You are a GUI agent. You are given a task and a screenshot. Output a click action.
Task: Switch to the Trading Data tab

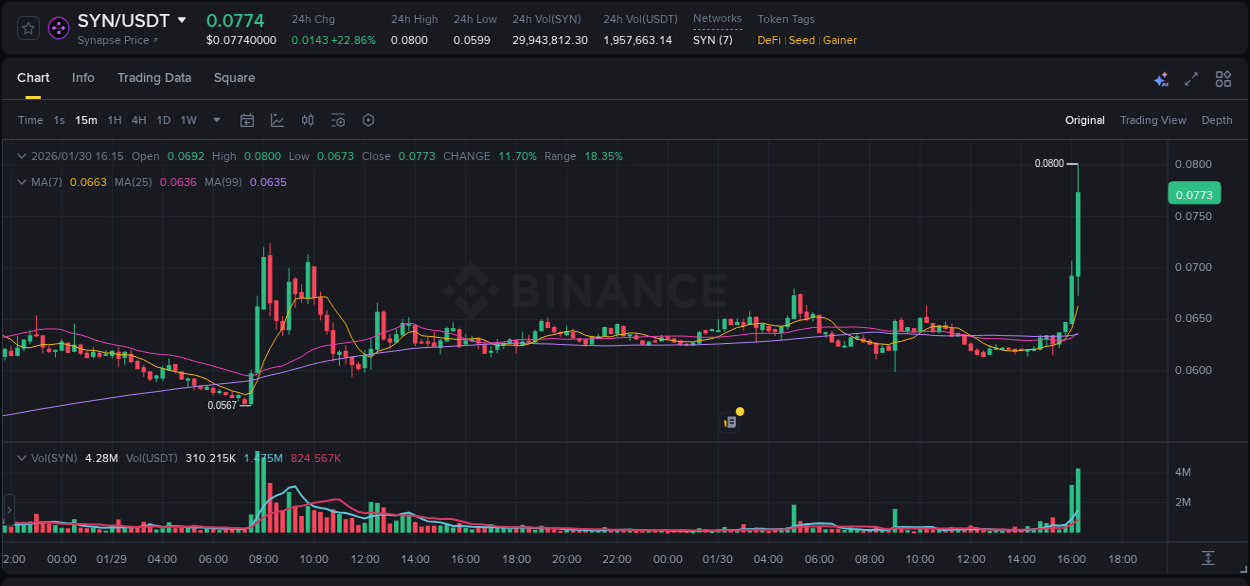(x=154, y=78)
